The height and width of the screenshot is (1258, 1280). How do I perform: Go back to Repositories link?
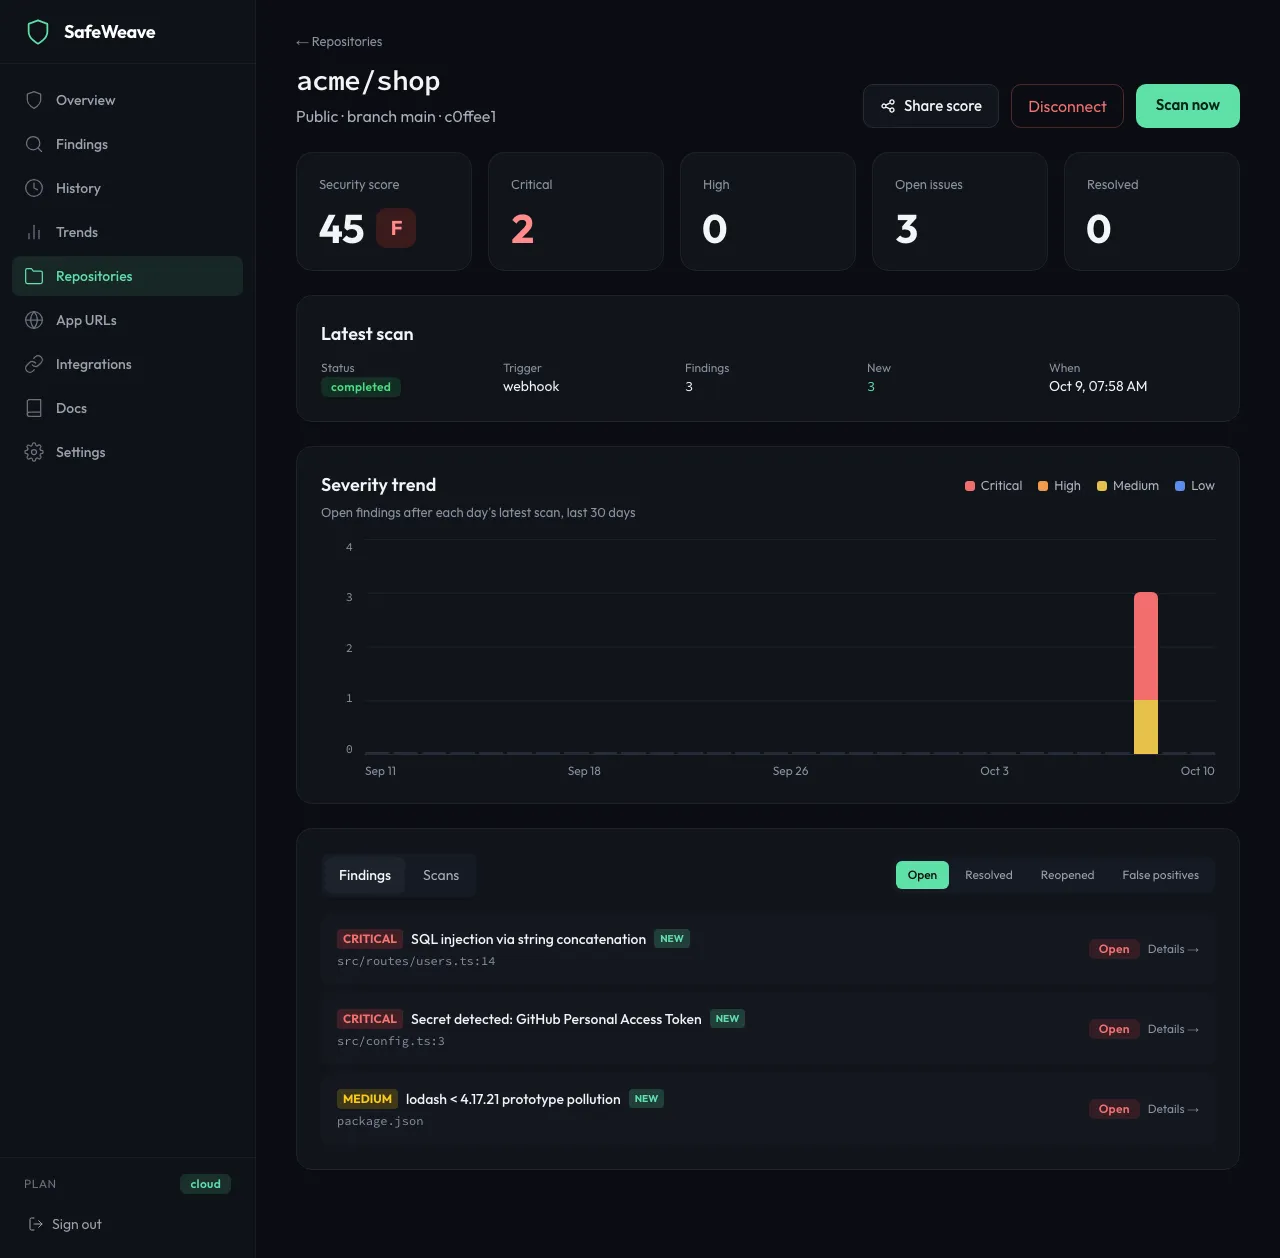click(339, 42)
